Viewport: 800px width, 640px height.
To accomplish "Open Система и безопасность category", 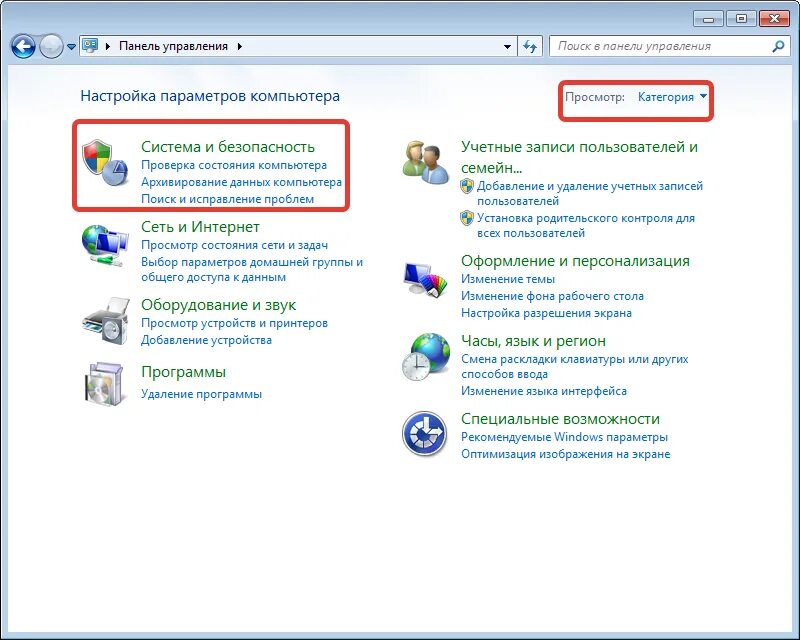I will (228, 147).
